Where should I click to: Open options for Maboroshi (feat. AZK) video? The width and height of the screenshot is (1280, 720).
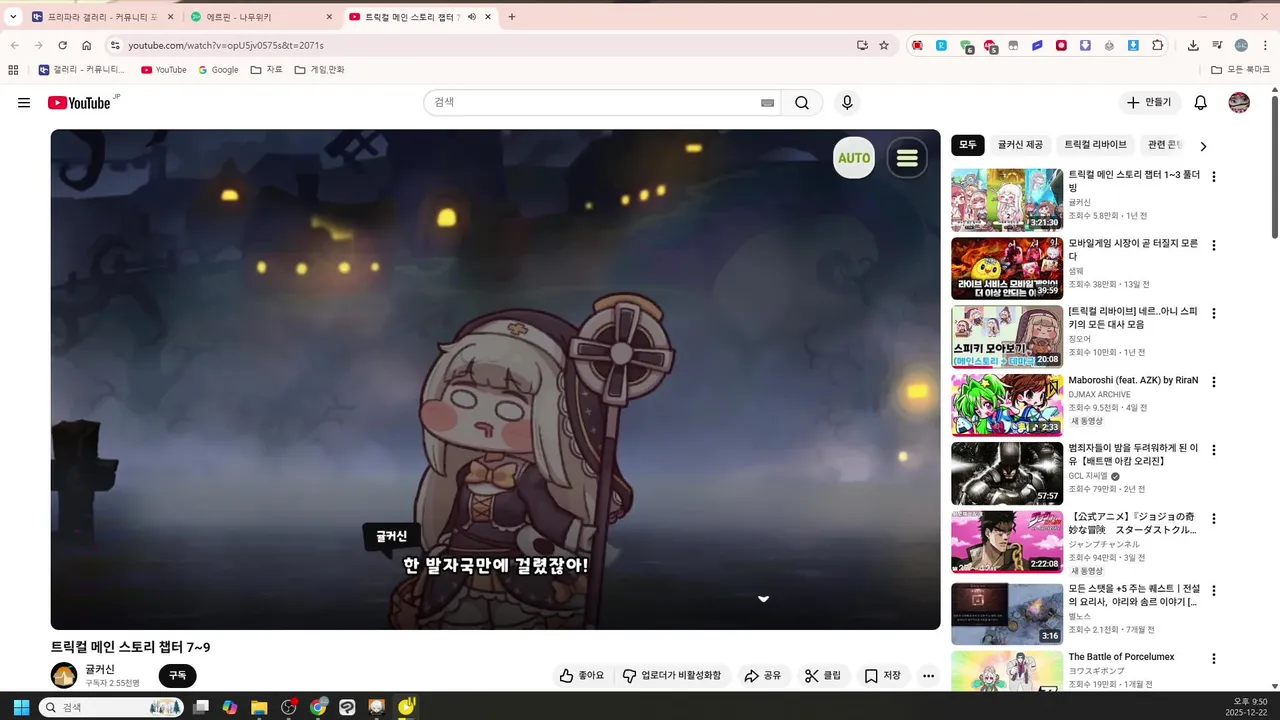pyautogui.click(x=1214, y=382)
